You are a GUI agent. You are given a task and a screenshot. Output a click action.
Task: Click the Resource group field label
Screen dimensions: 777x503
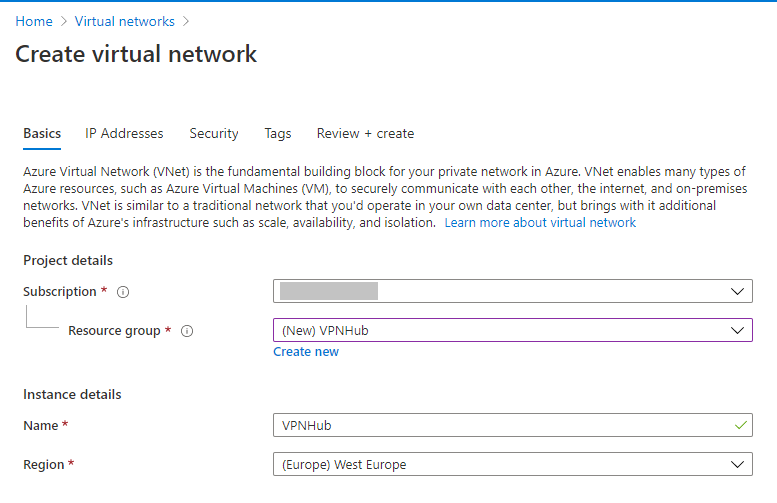(x=114, y=331)
